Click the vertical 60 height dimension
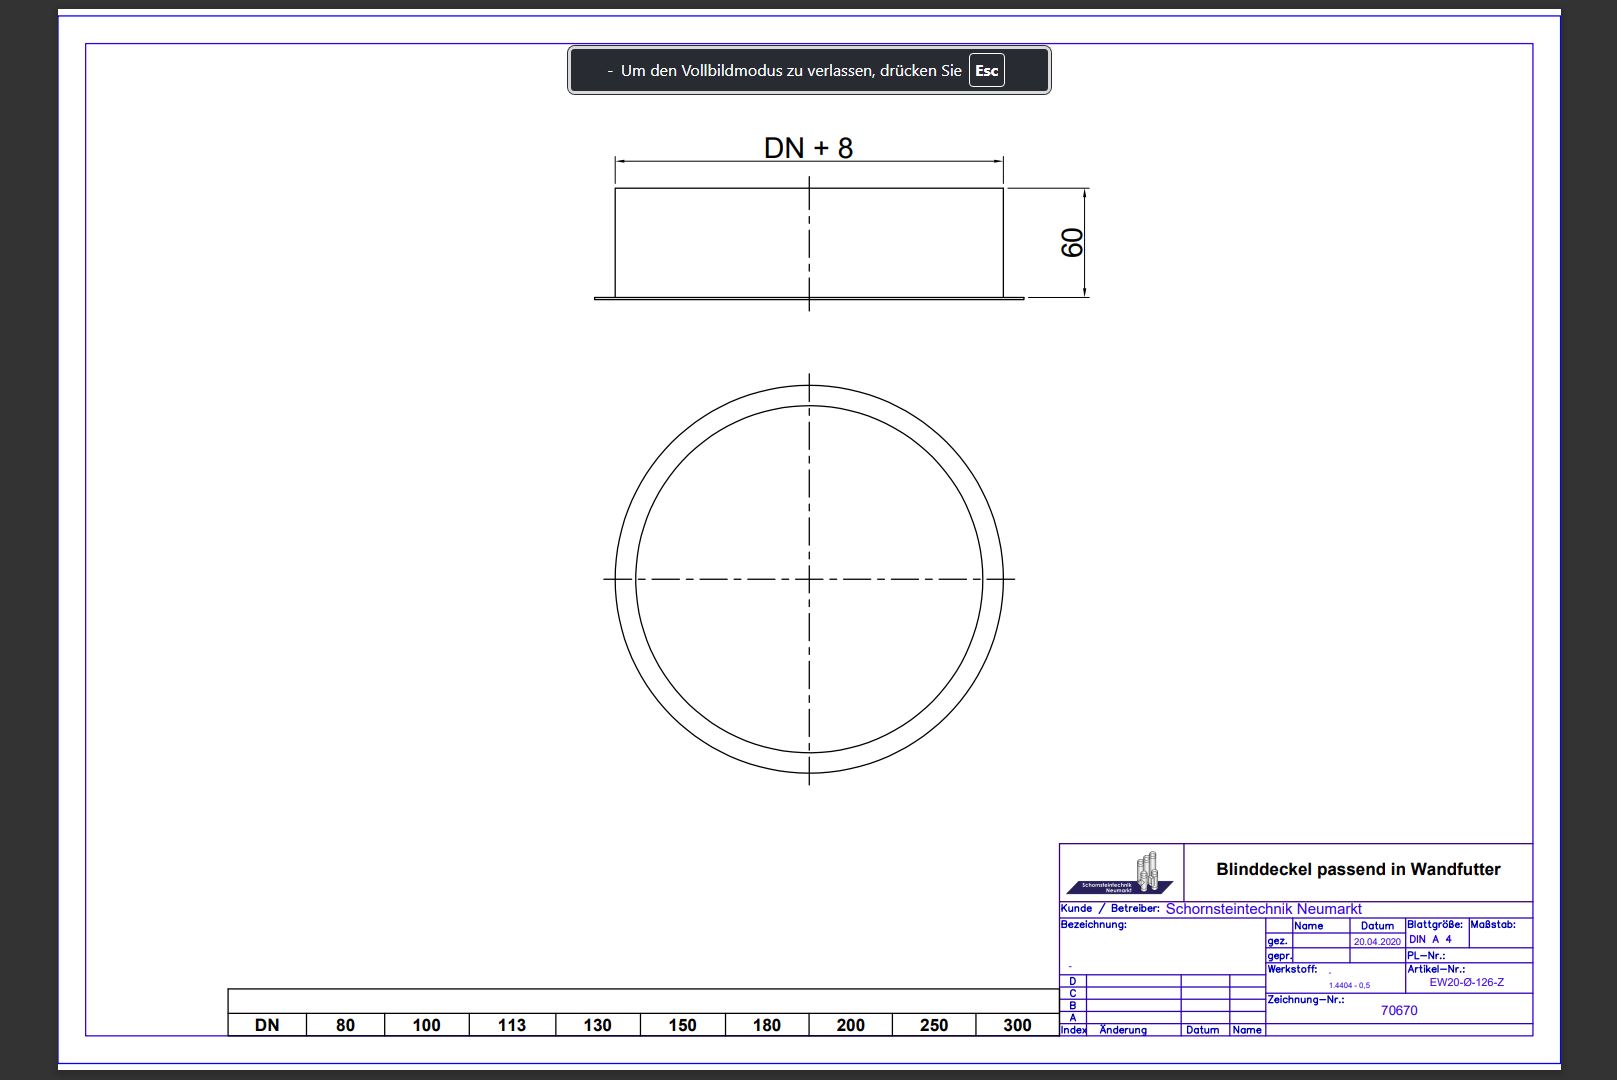 [1072, 243]
